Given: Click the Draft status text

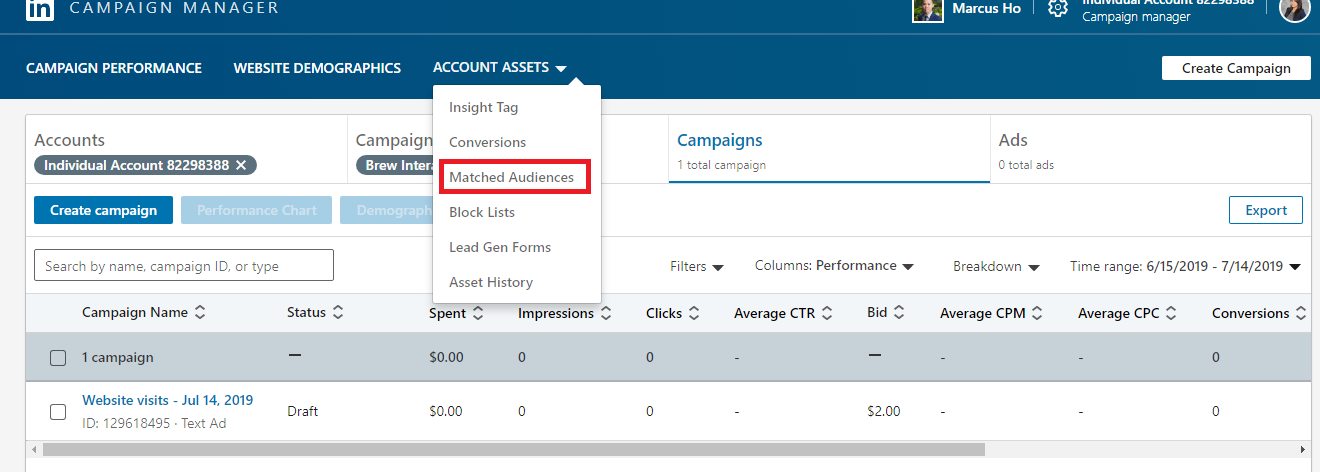Looking at the screenshot, I should click(x=304, y=411).
